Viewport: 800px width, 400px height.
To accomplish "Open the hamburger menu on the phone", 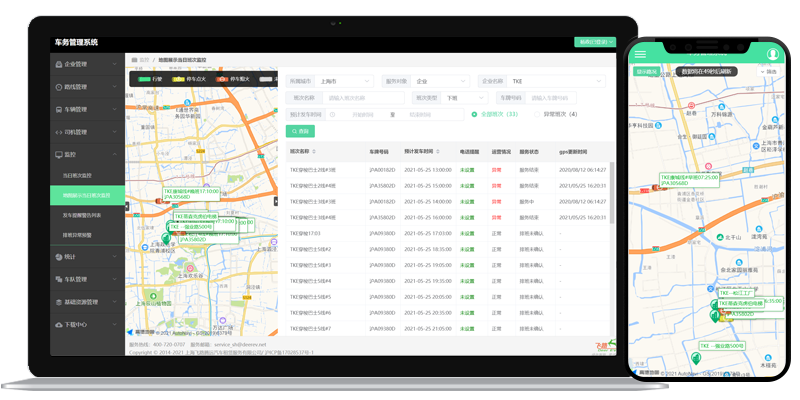I will (x=640, y=53).
